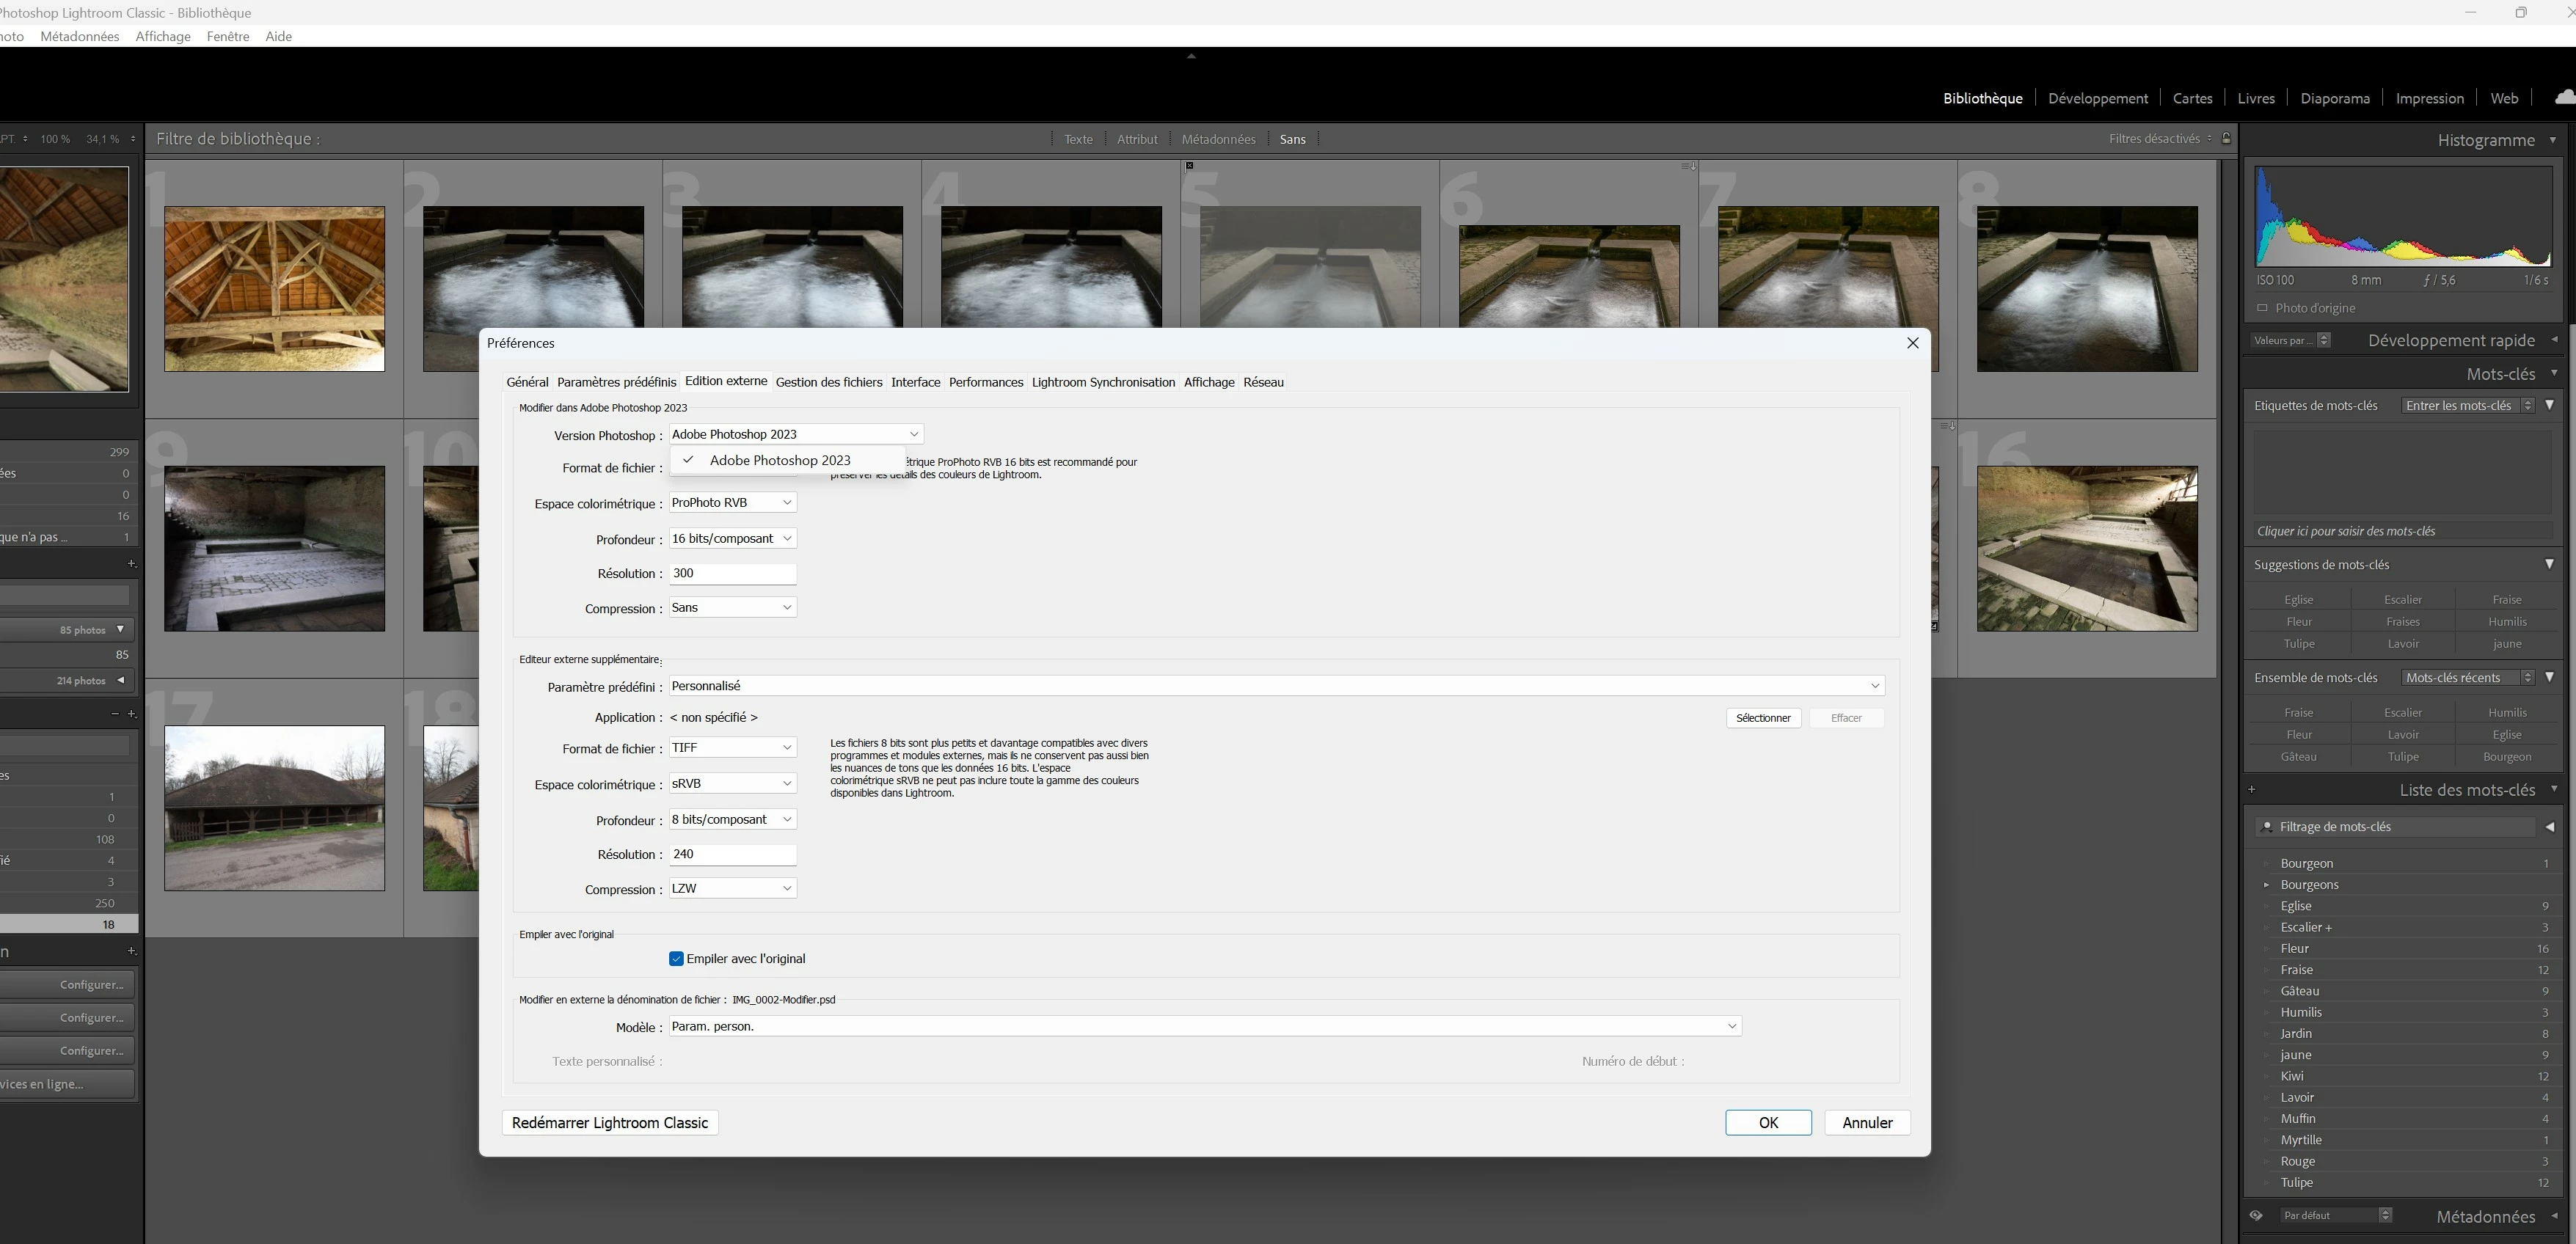Switch to the Gestion des fichiers tab
The image size is (2576, 1244).
click(828, 382)
